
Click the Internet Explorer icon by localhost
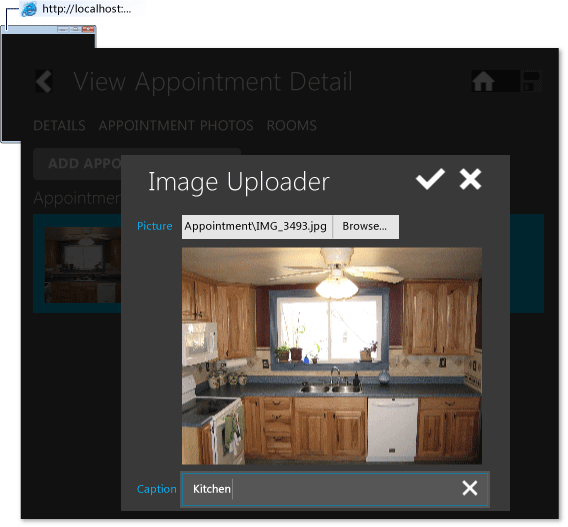click(x=29, y=9)
